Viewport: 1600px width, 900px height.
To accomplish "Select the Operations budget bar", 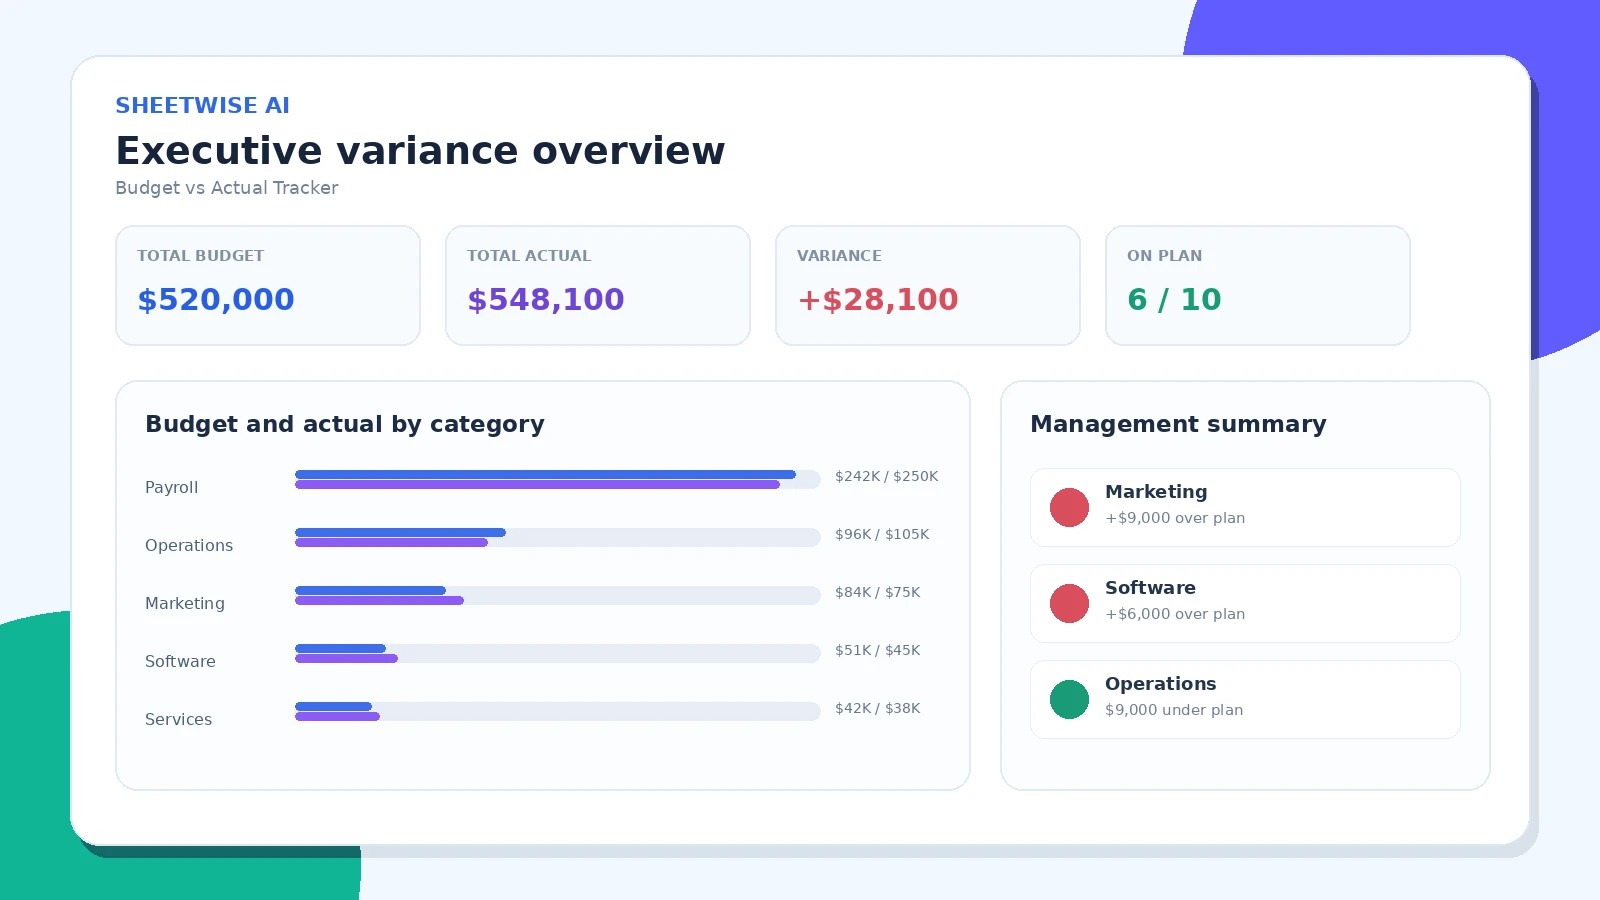I will 400,532.
